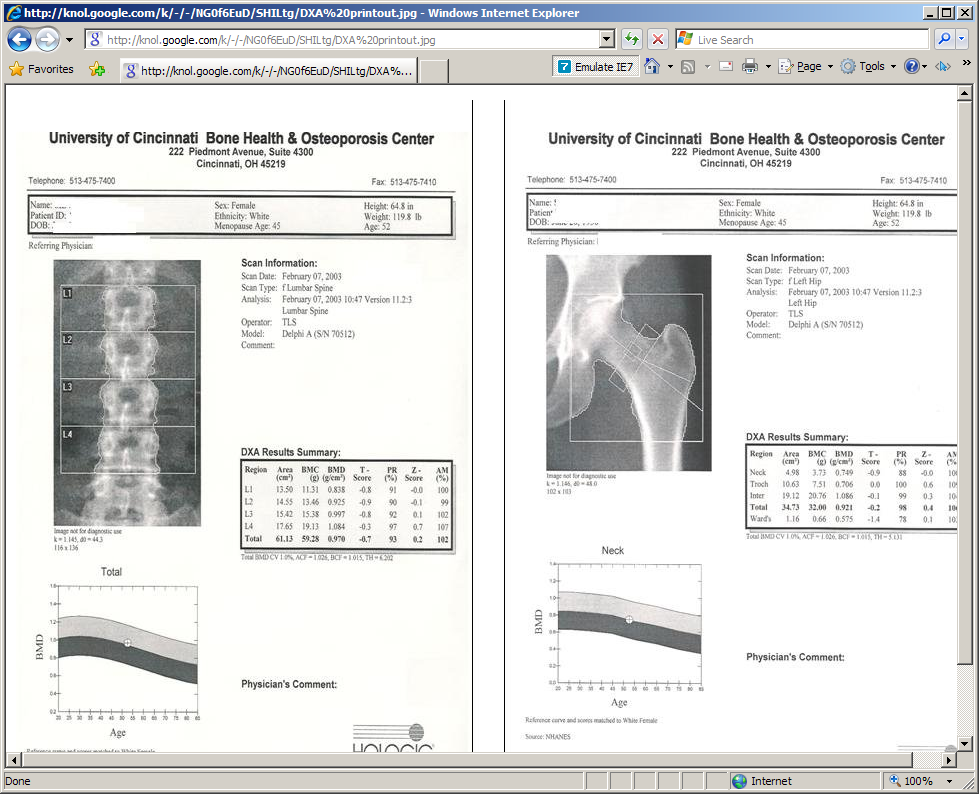Open a new blank tab
This screenshot has width=979, height=794.
(433, 71)
